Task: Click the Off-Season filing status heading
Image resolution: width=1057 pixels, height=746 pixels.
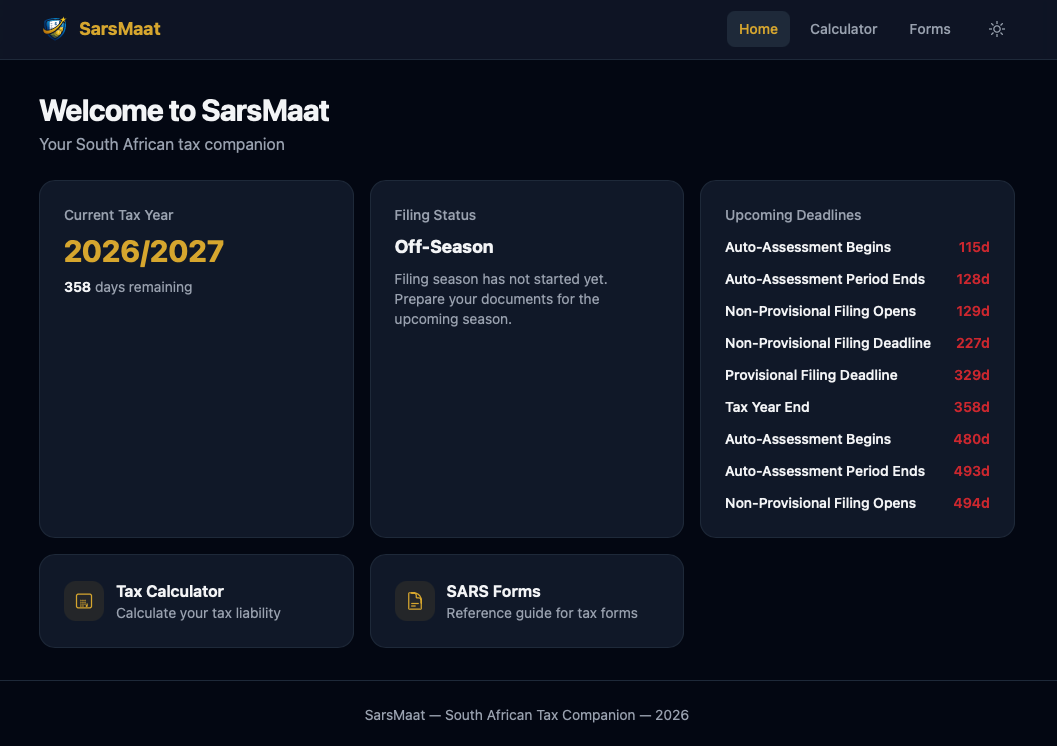Action: 444,247
